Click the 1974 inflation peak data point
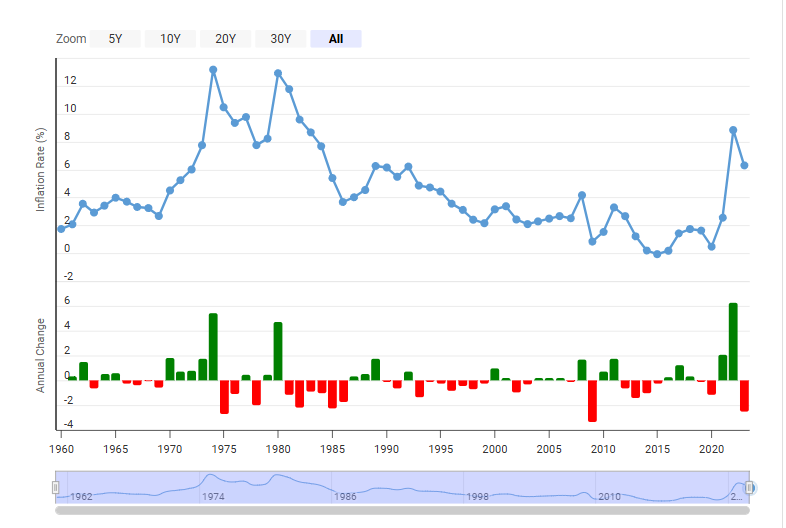 pos(213,70)
